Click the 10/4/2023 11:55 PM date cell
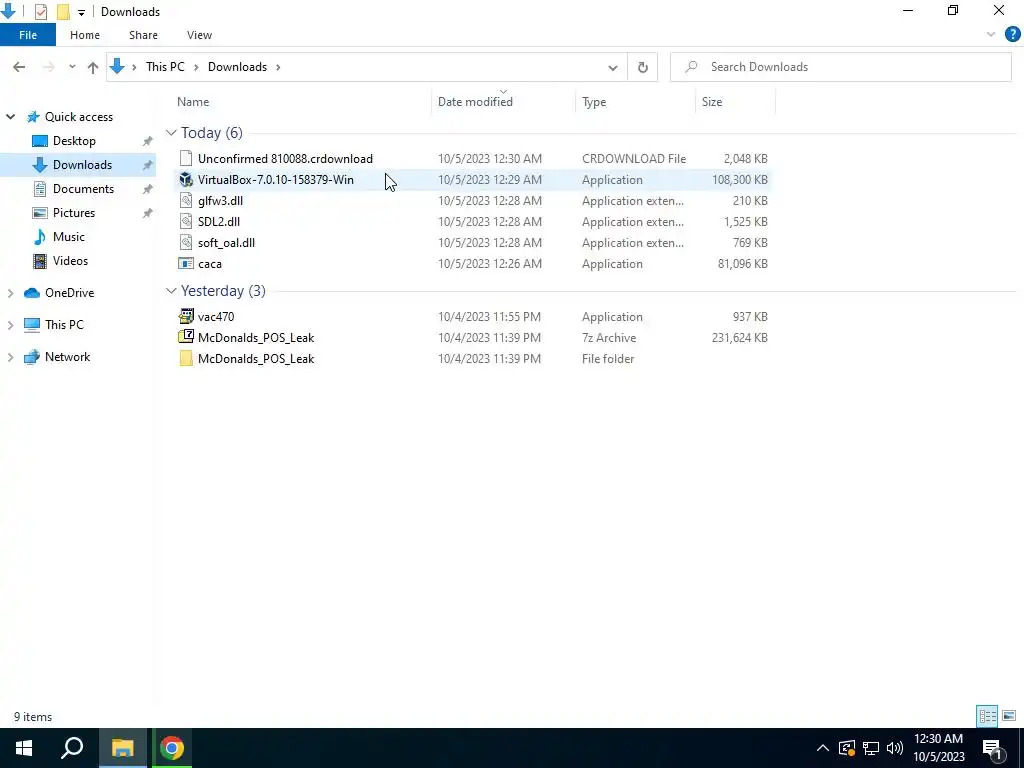 (489, 317)
